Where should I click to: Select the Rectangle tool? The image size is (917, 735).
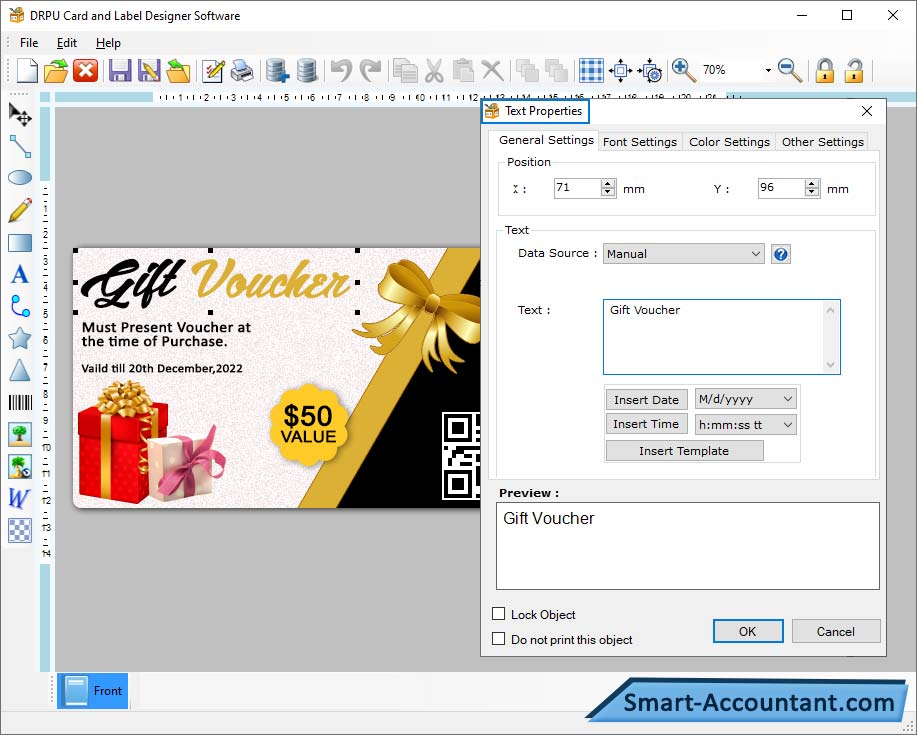tap(20, 243)
